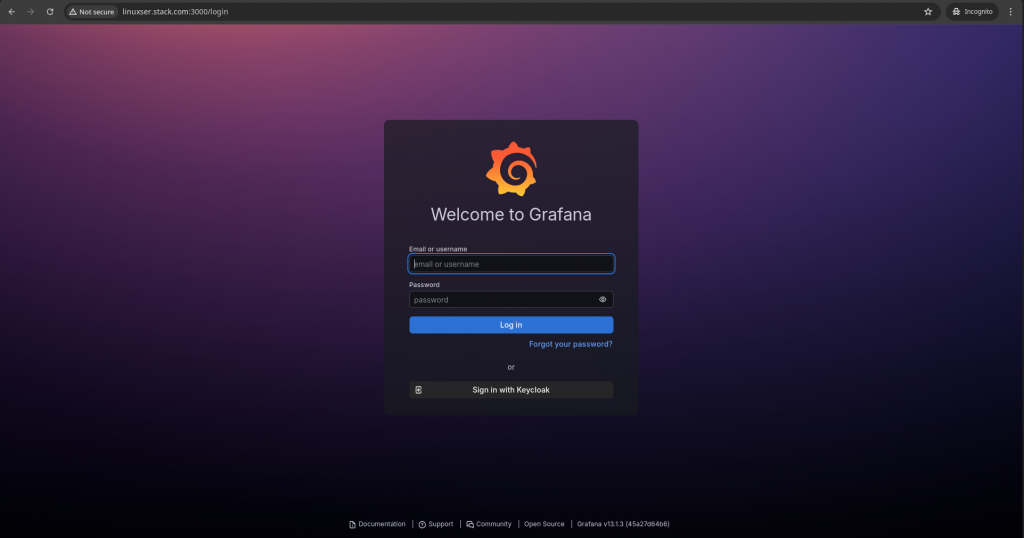Screen dimensions: 1024x538
Task: Sign in with Keycloak
Action: click(511, 390)
